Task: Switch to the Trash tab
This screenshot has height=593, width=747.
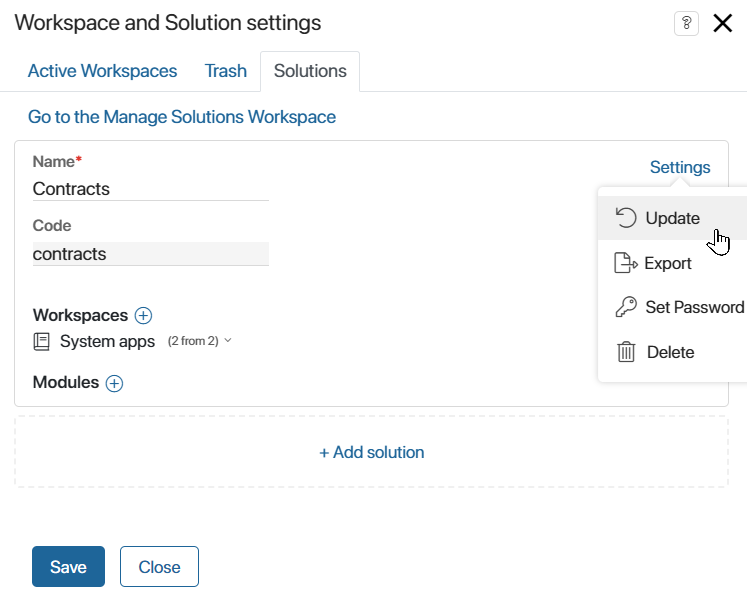Action: click(x=225, y=71)
